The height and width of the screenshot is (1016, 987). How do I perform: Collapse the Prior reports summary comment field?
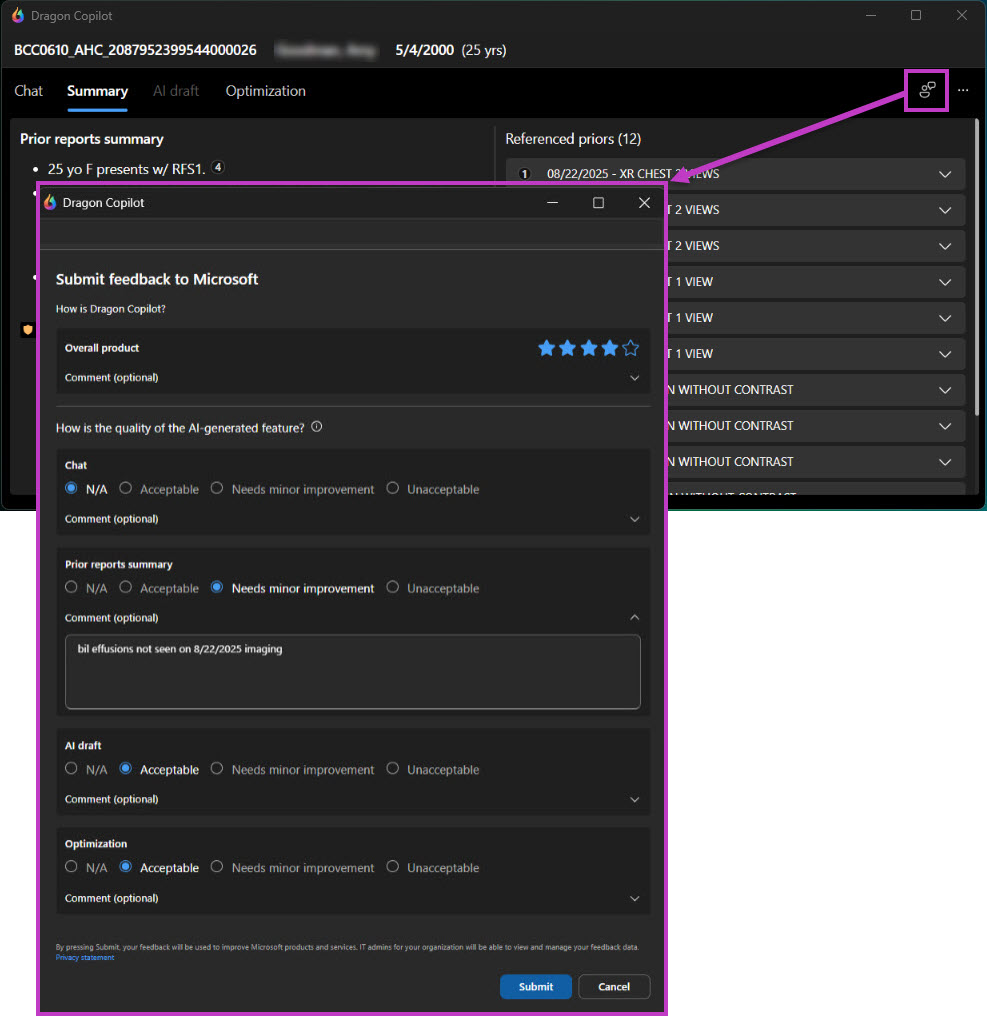634,617
